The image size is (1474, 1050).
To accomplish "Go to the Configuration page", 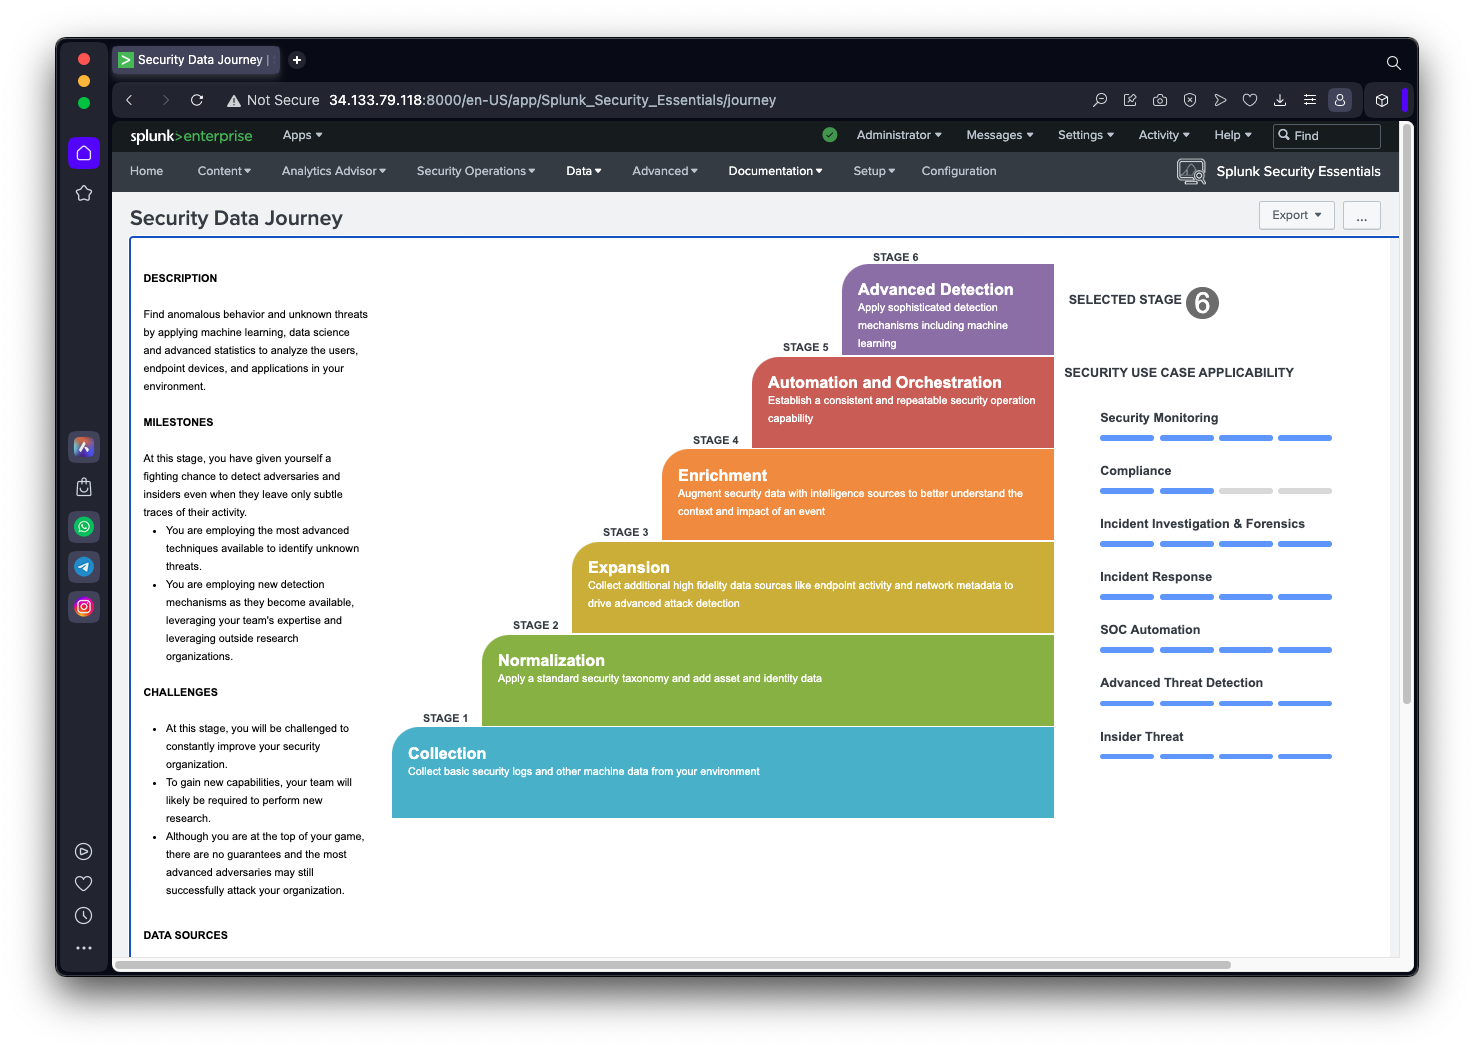I will pyautogui.click(x=958, y=171).
